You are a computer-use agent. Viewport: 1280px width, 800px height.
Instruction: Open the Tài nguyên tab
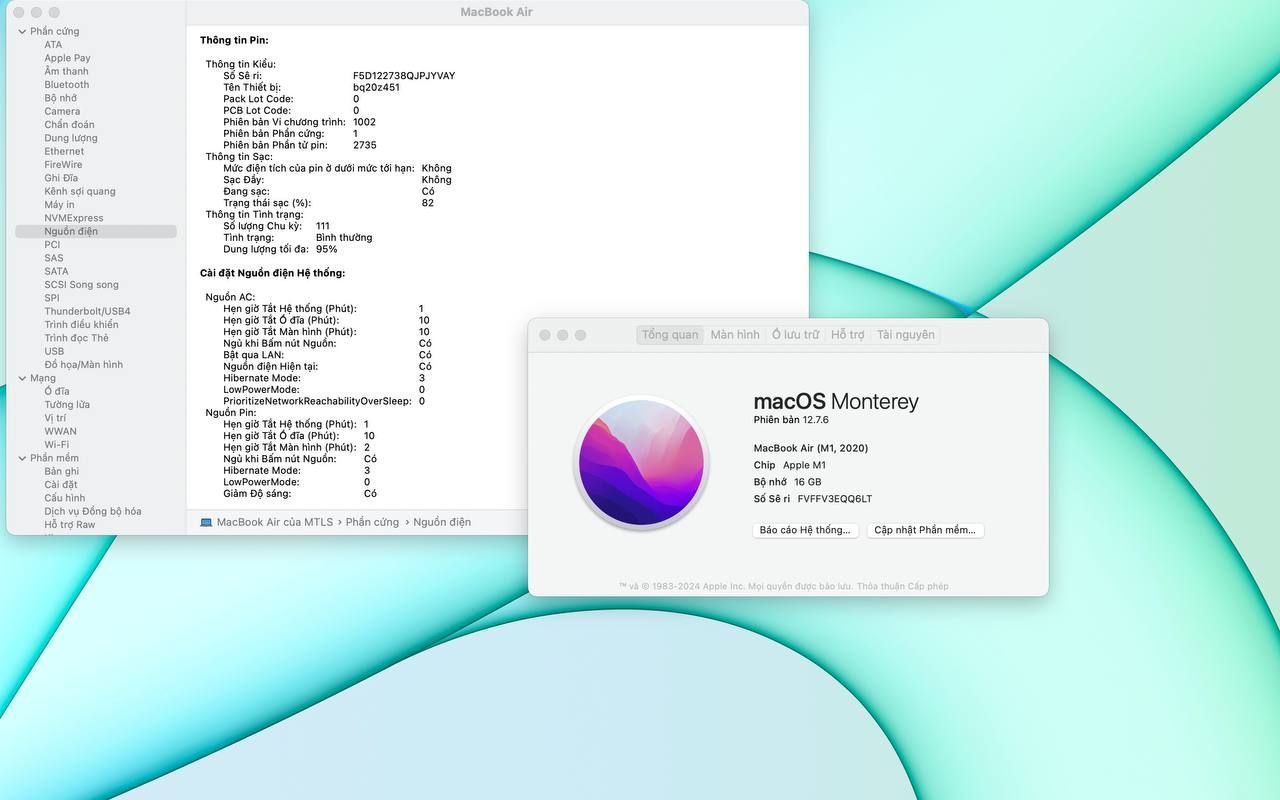click(906, 335)
